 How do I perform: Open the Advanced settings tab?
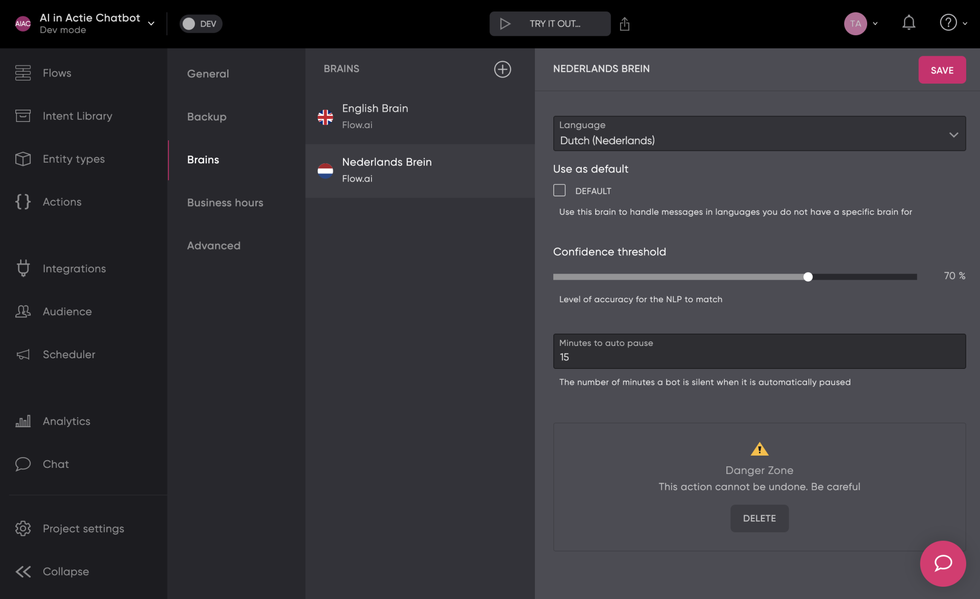pyautogui.click(x=213, y=246)
